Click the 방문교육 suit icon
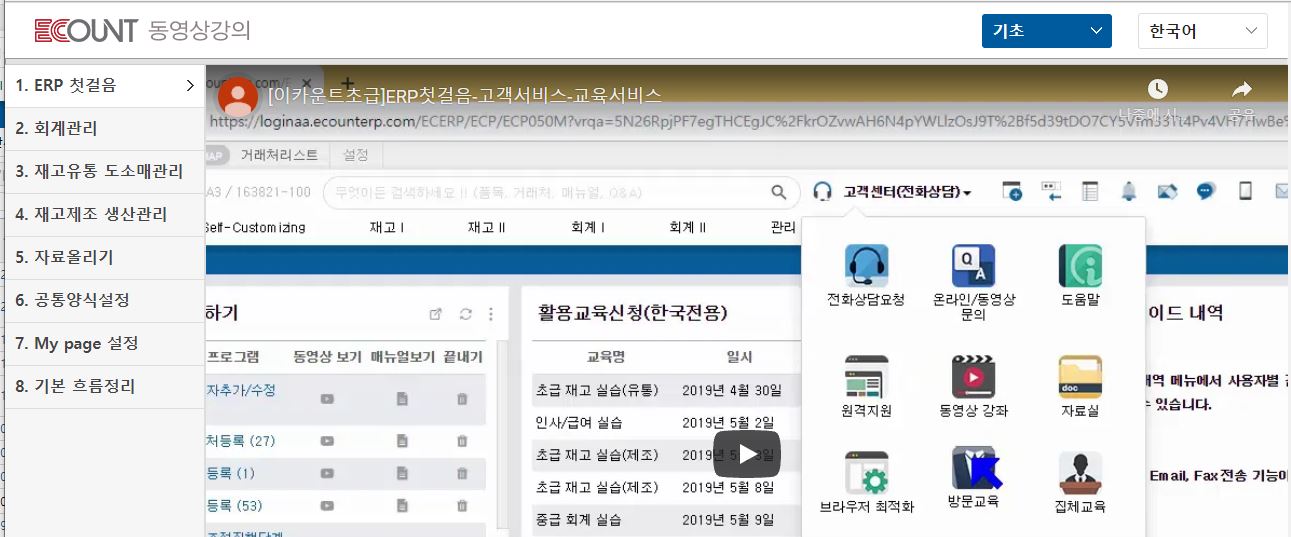The image size is (1291, 537). pyautogui.click(x=973, y=468)
